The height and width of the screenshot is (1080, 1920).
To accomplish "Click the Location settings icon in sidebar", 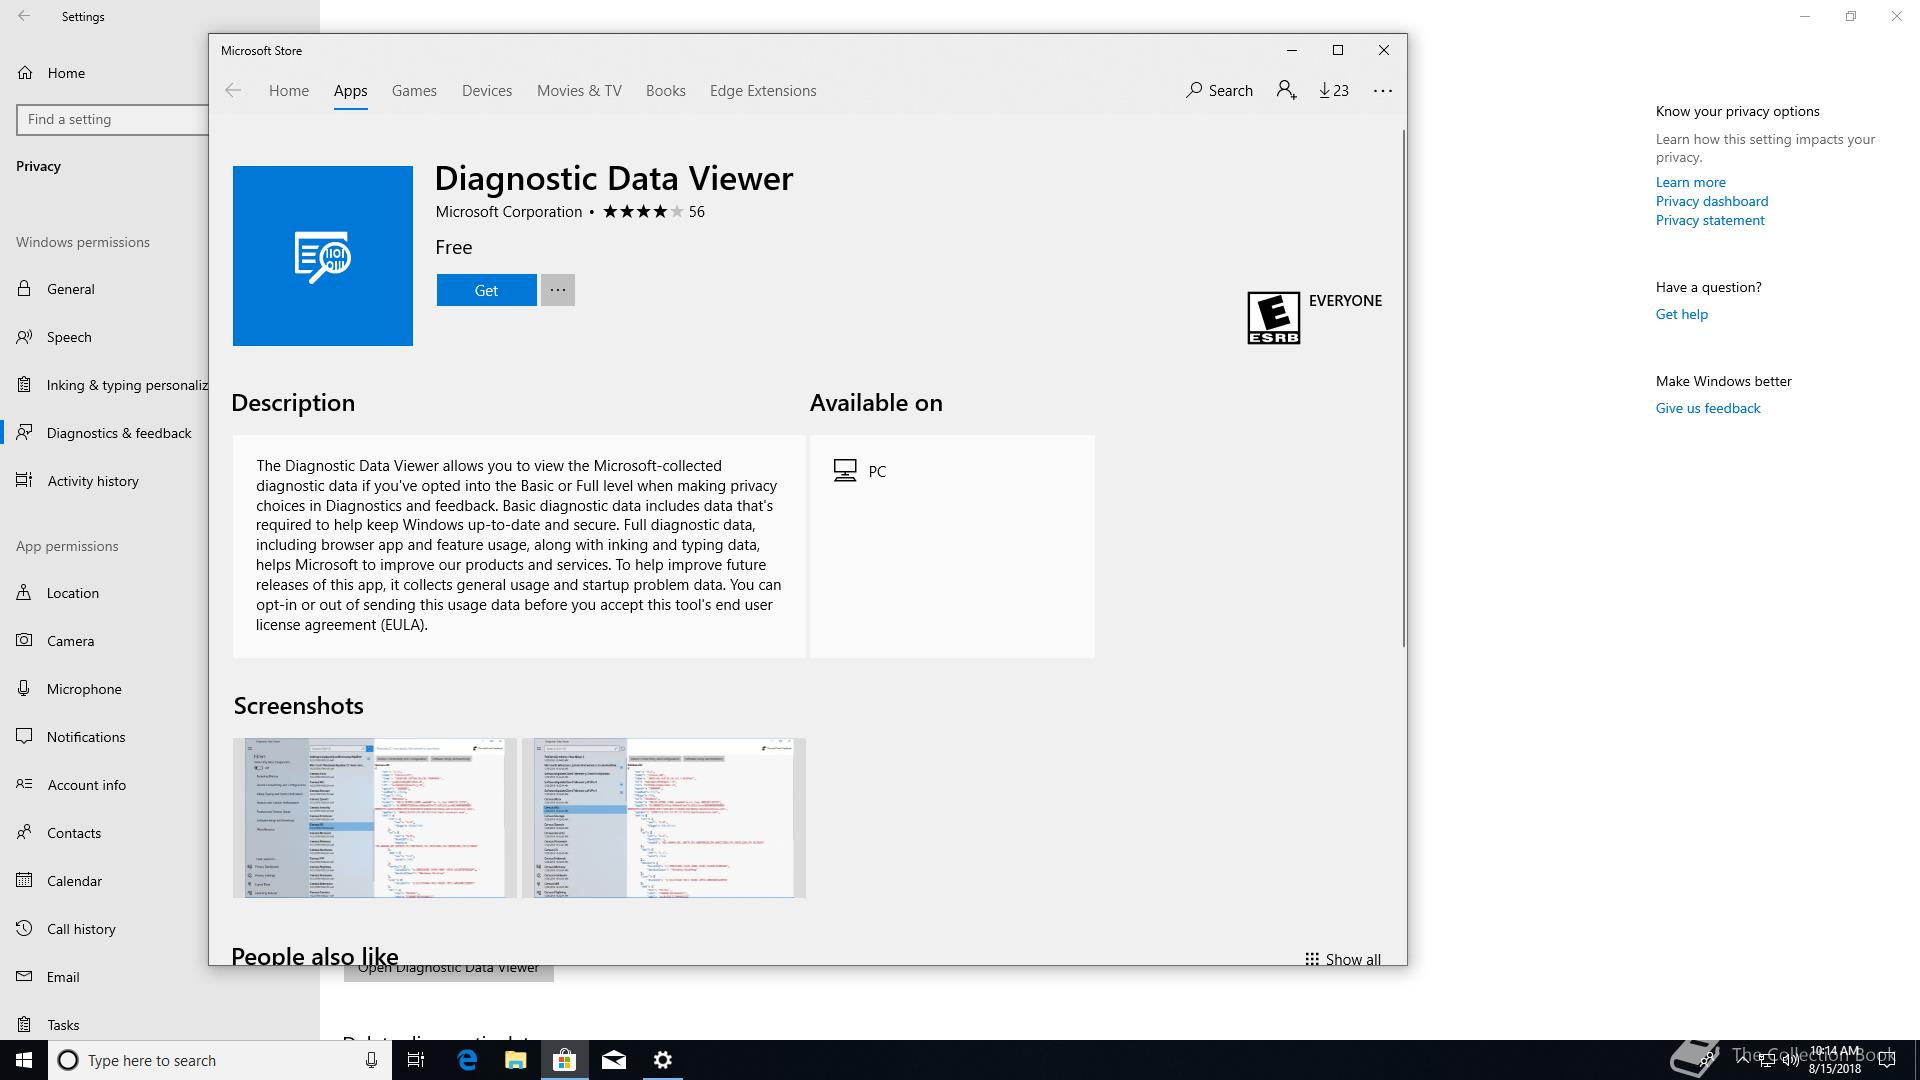I will (x=24, y=593).
